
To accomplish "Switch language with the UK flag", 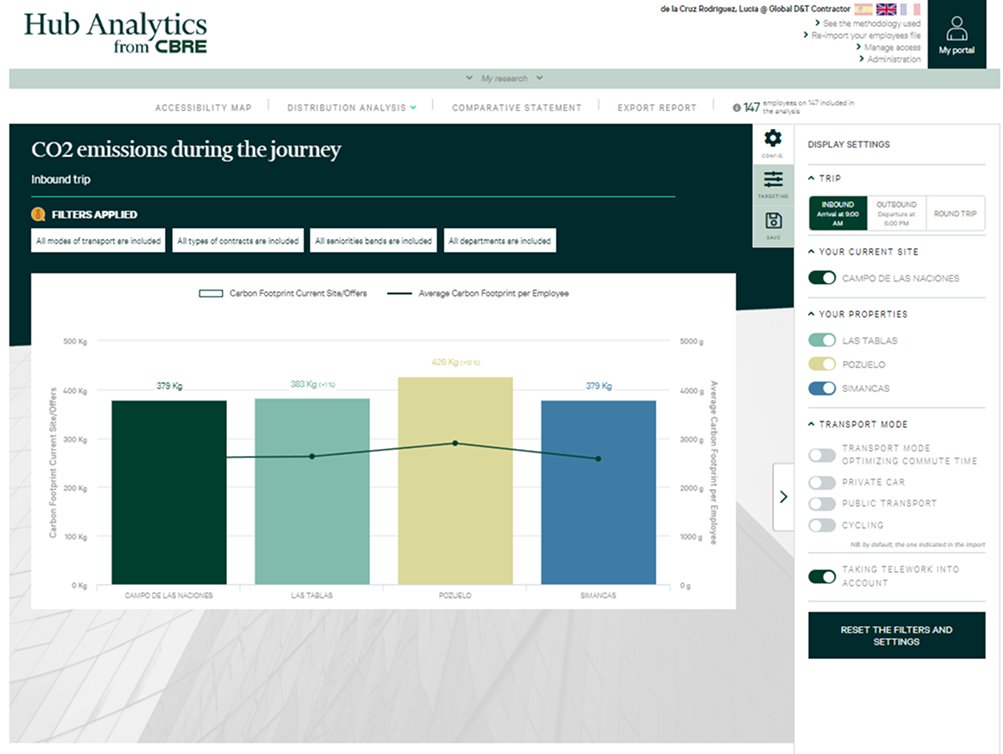I will [x=886, y=9].
